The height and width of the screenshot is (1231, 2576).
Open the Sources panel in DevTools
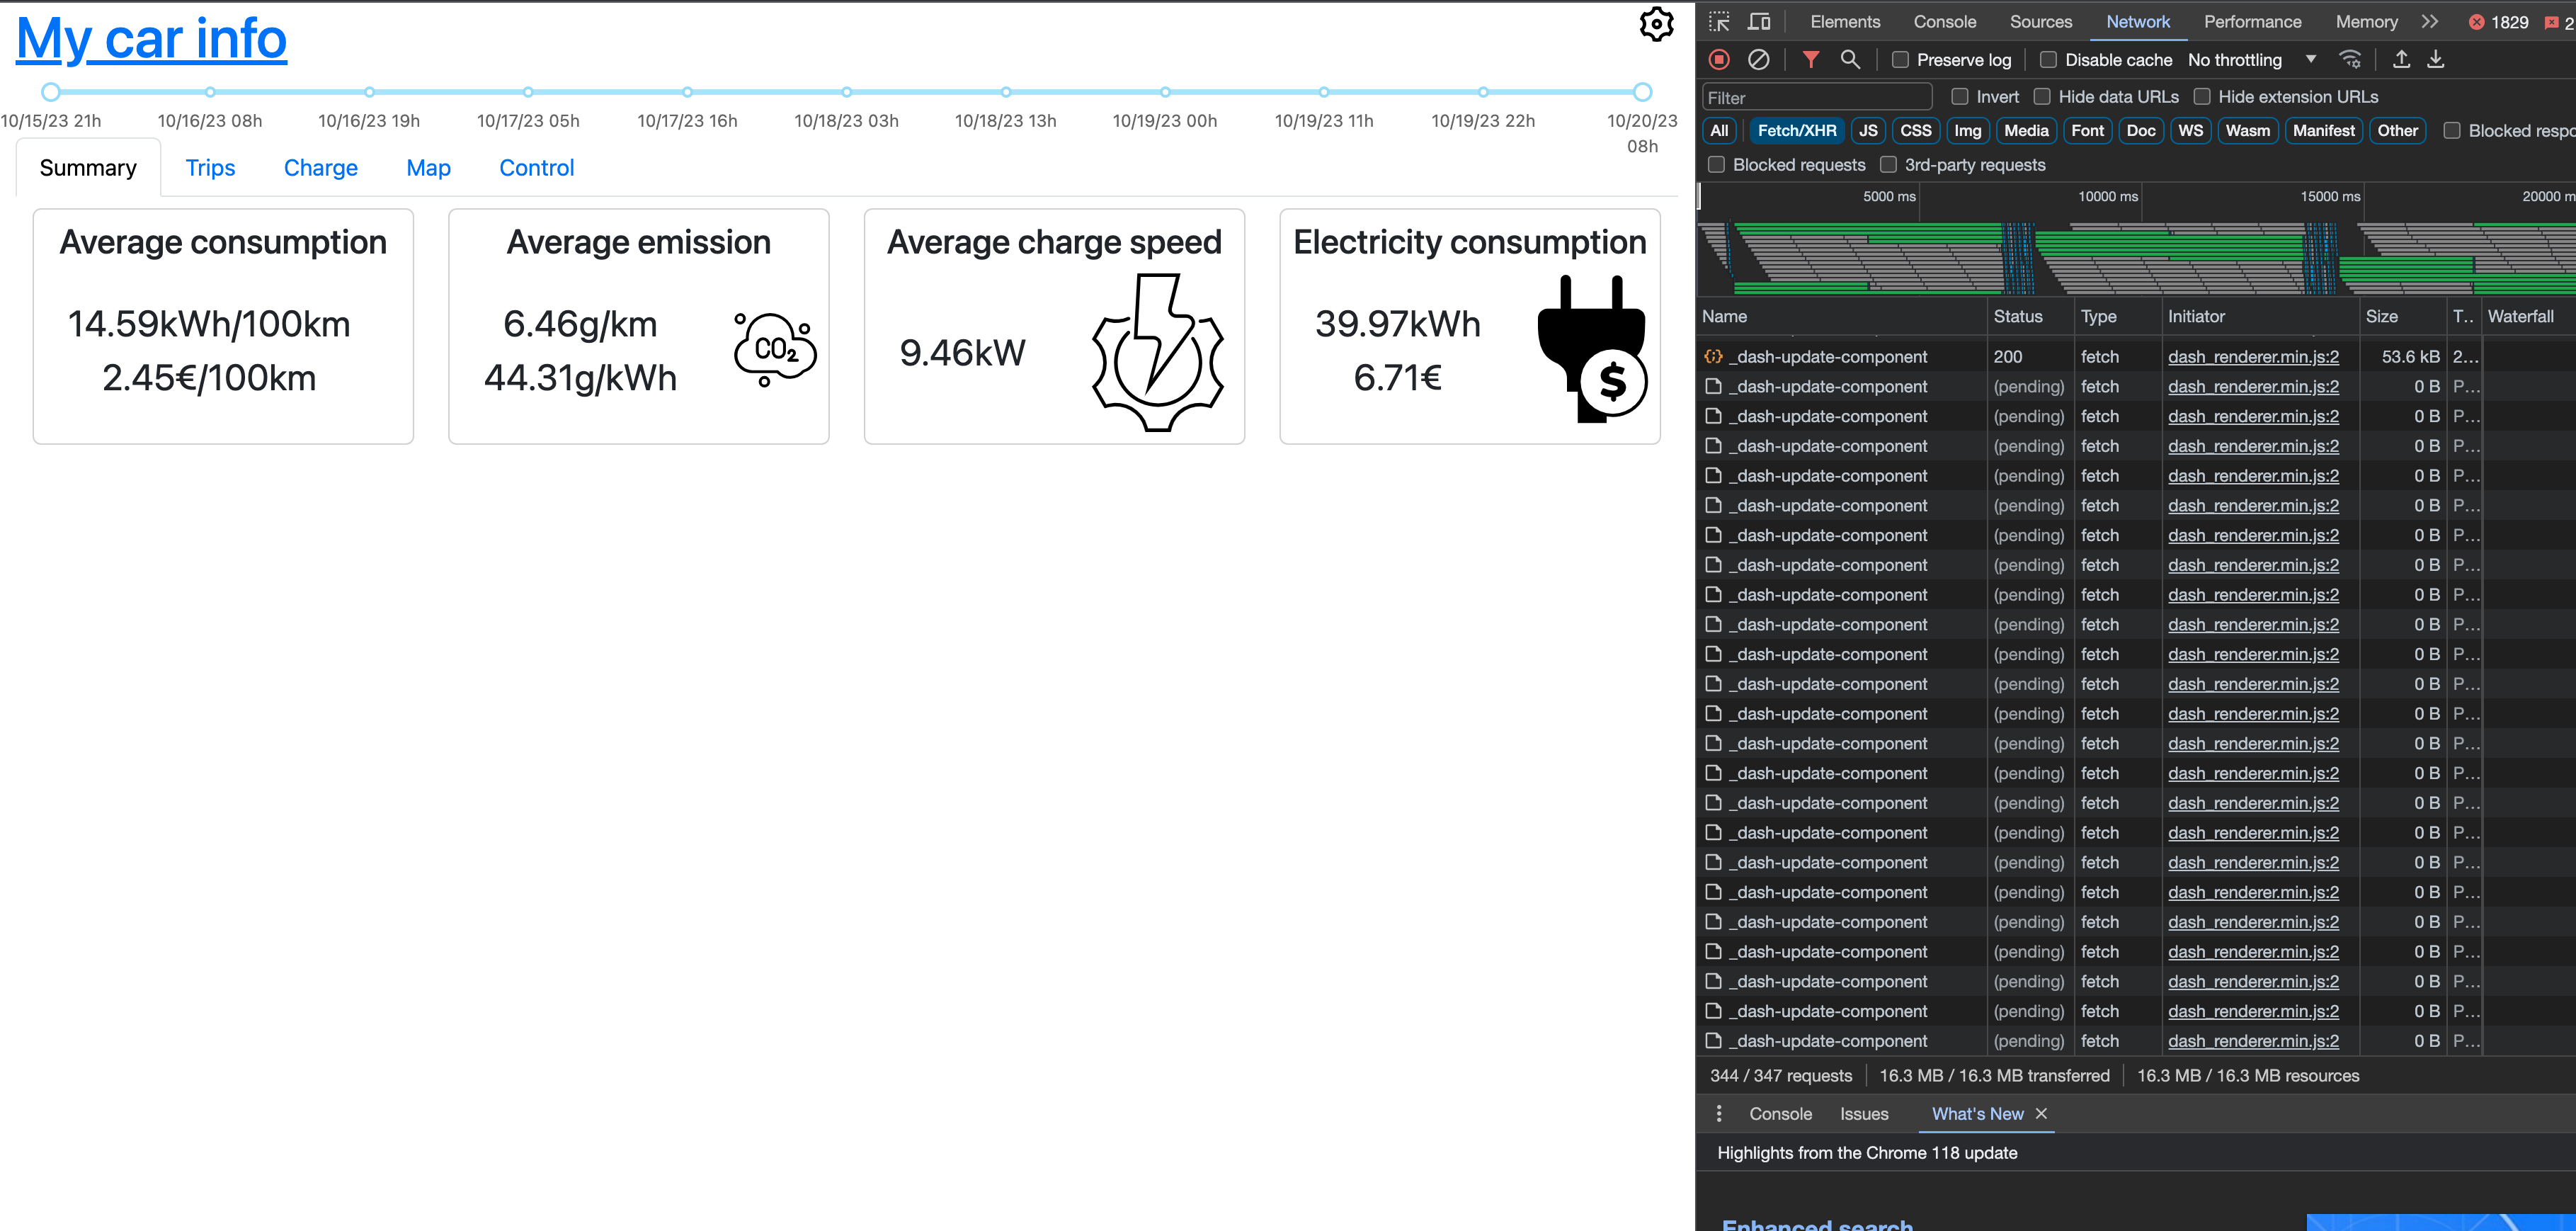2041,21
